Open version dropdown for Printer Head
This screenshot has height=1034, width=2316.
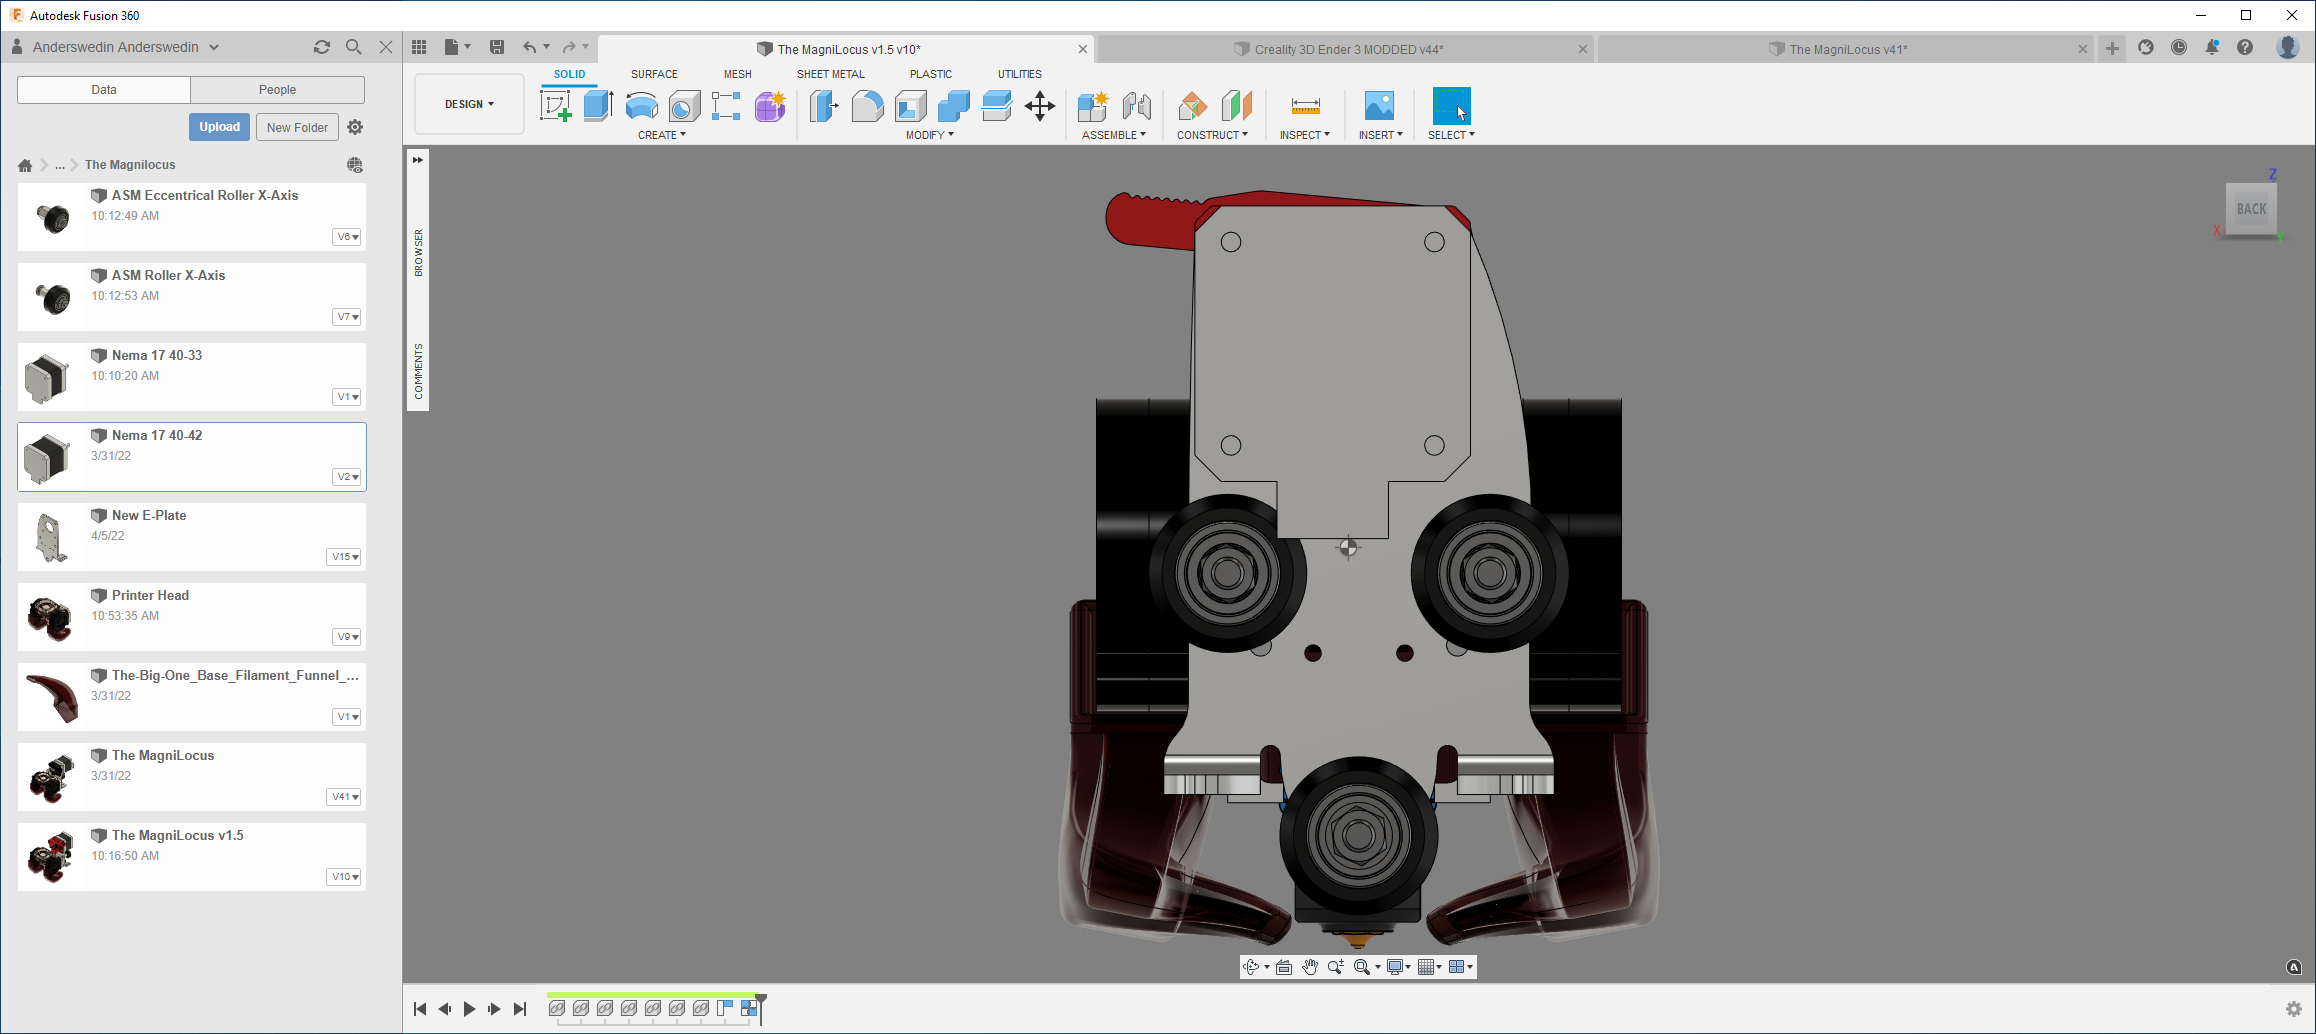pyautogui.click(x=346, y=637)
